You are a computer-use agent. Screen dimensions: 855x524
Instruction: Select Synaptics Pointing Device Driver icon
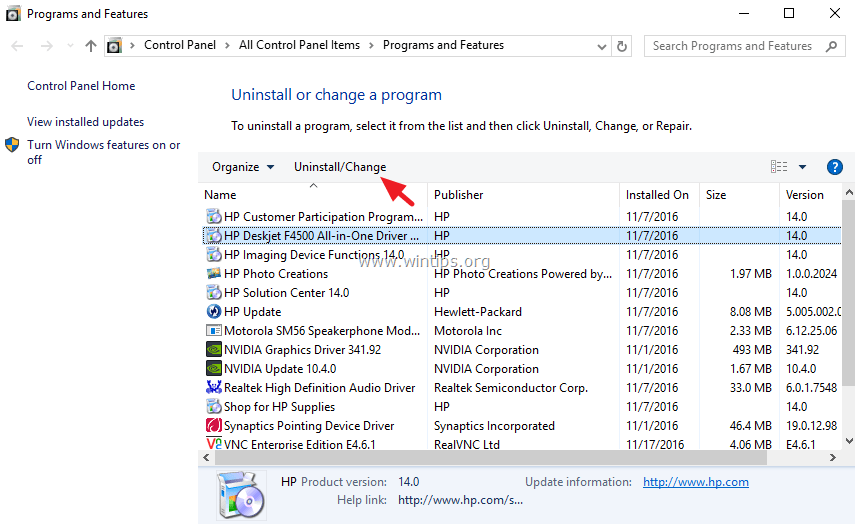click(x=214, y=425)
